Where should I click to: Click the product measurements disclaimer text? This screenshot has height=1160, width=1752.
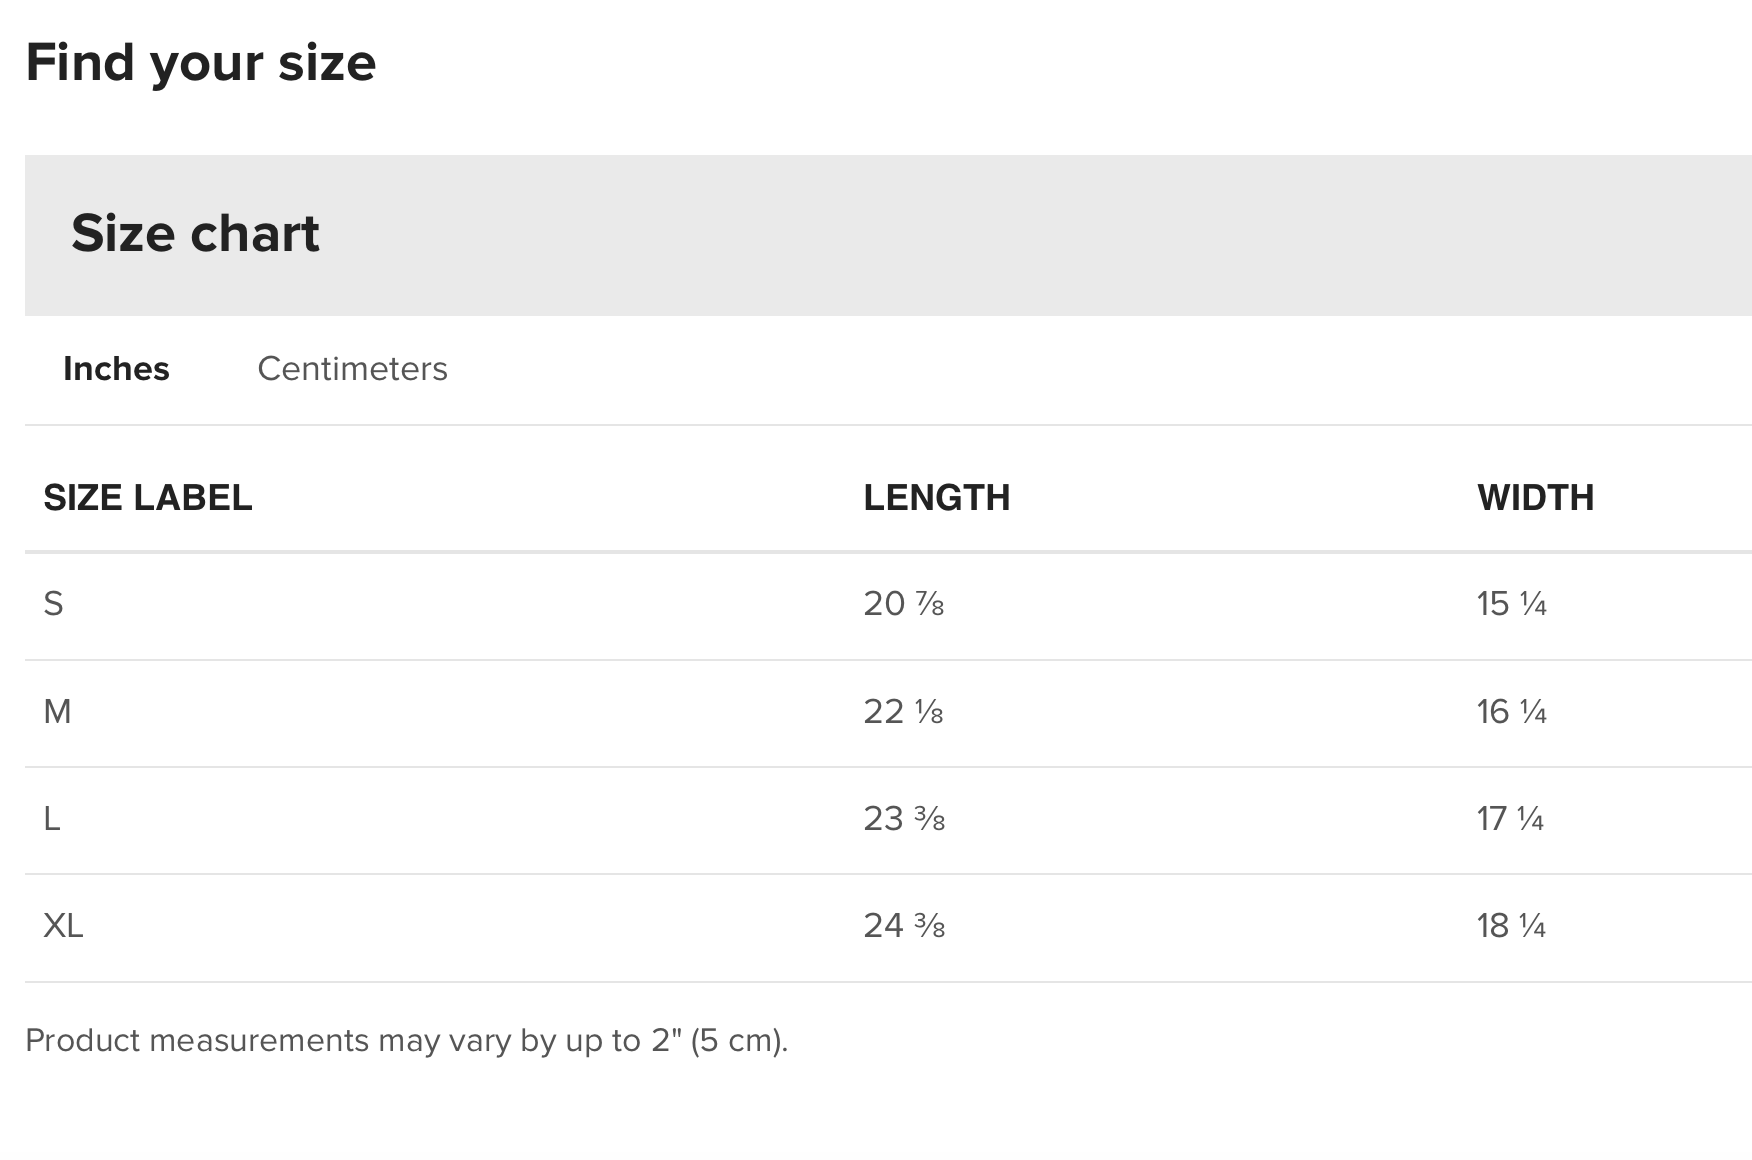pos(407,1041)
